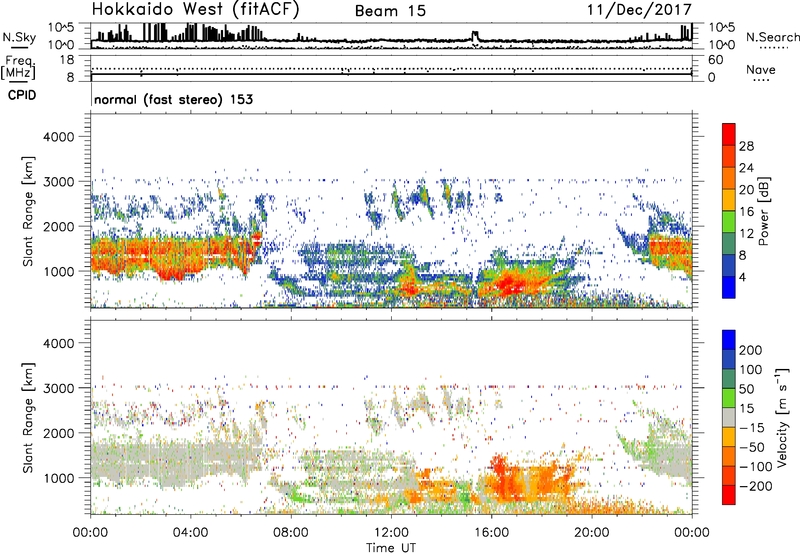800x554 pixels.
Task: Click the 'Slant Range [km]' label of power panel
Action: (x=28, y=211)
